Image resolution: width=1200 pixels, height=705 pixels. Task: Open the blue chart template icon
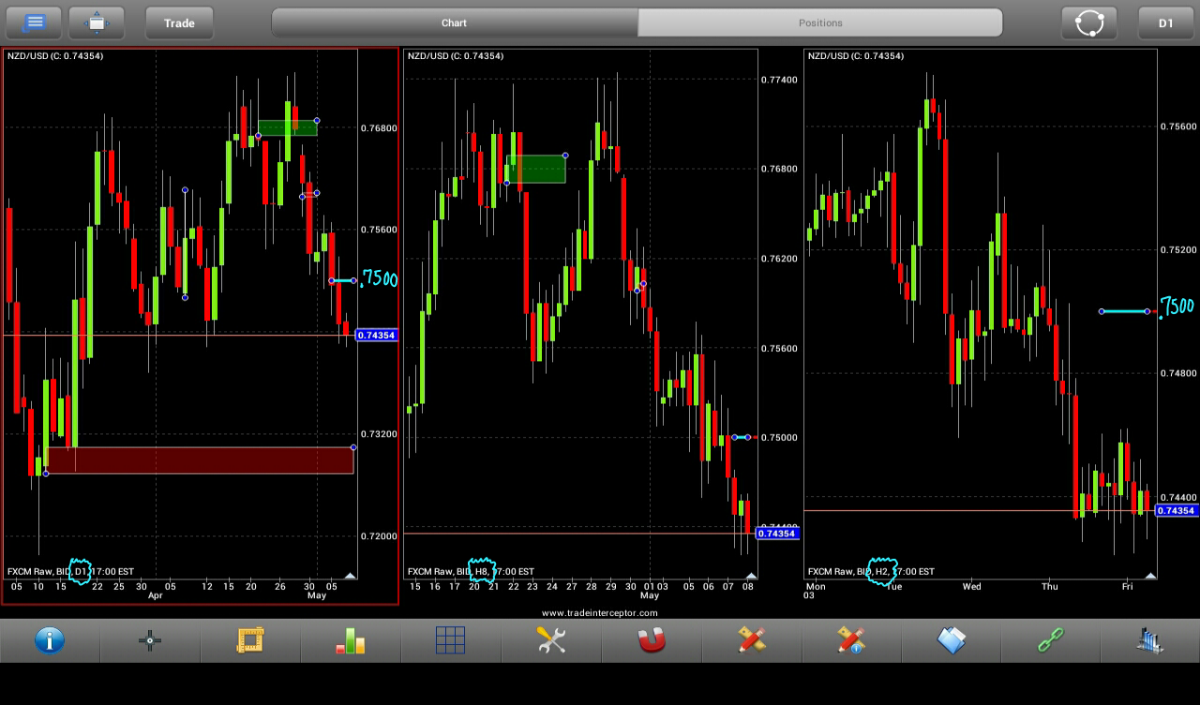1150,640
